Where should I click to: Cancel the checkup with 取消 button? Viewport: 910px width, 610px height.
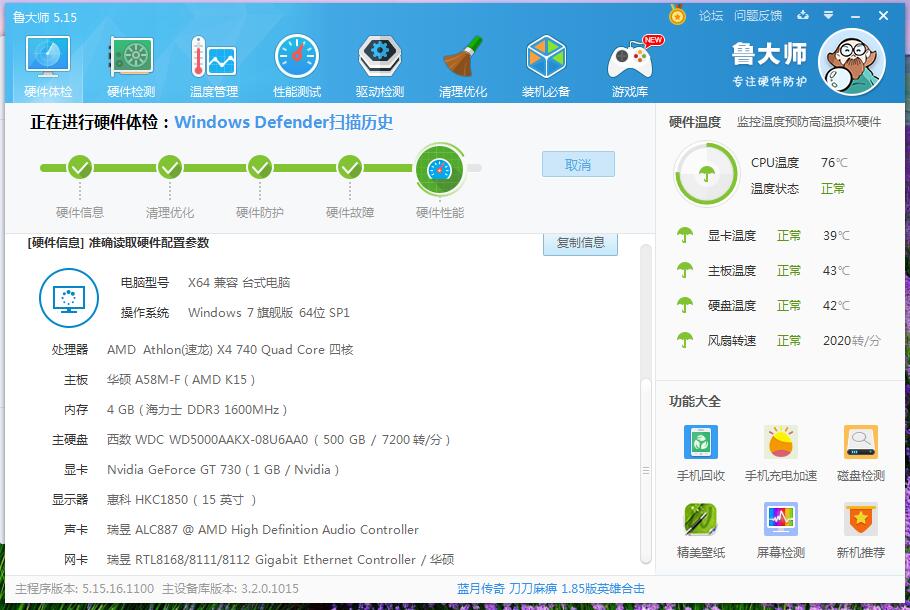[578, 164]
